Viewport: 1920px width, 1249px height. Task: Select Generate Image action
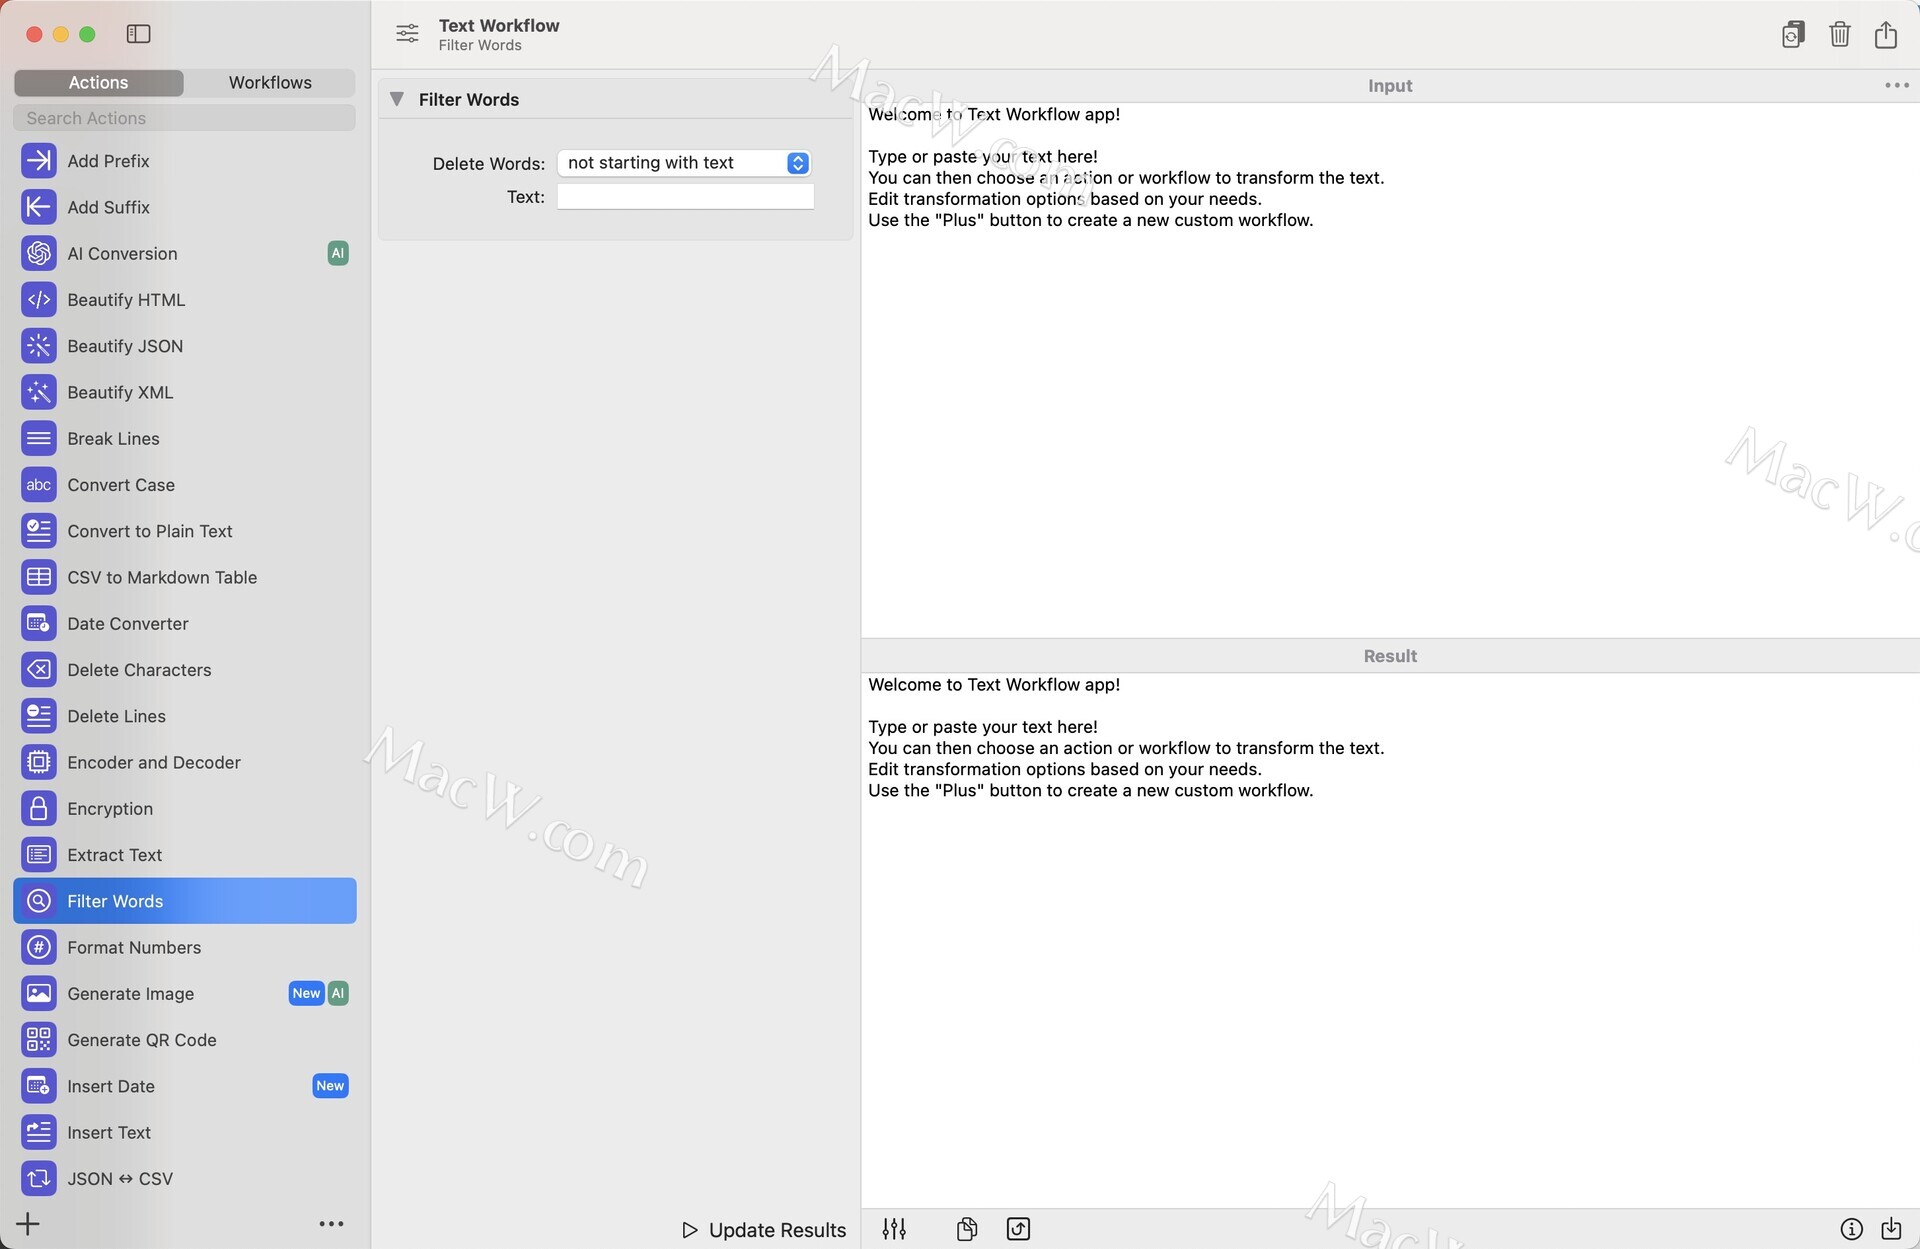click(x=185, y=993)
